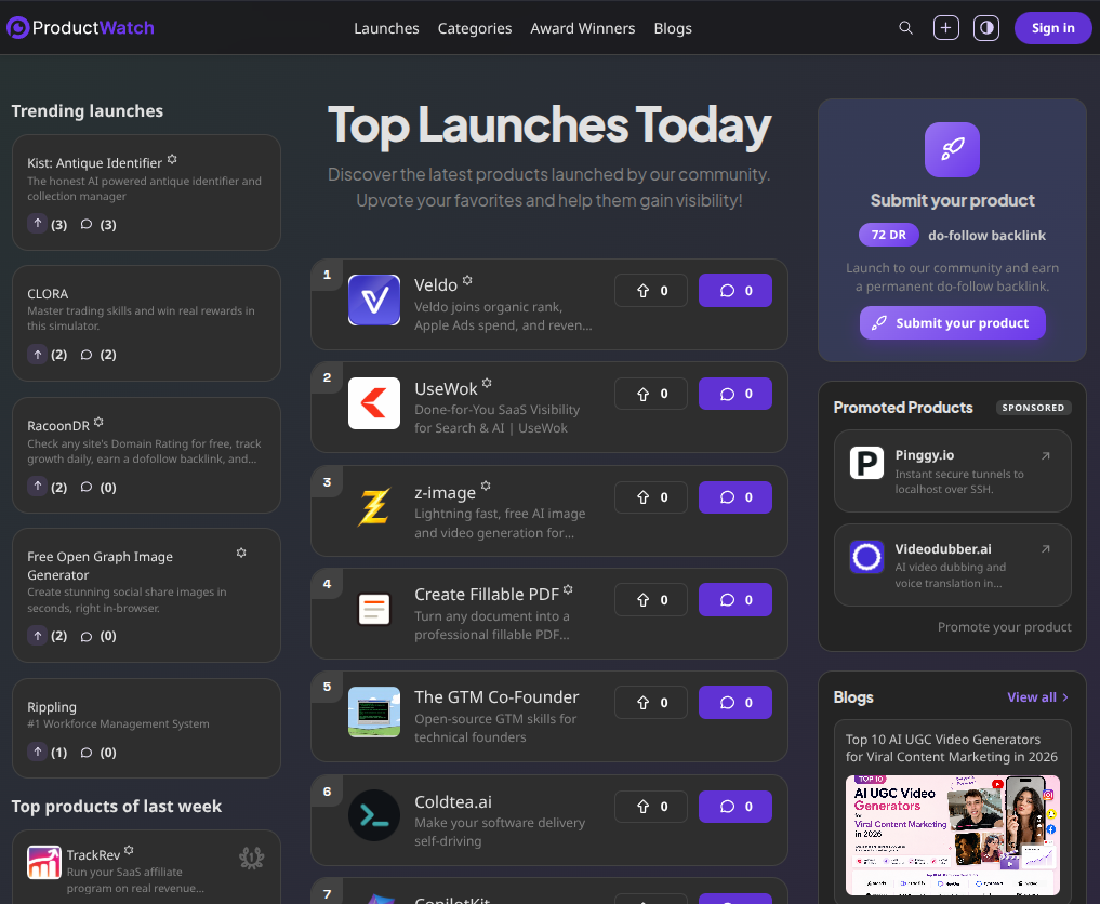Open comments for Veldo
This screenshot has width=1100, height=904.
coord(735,290)
